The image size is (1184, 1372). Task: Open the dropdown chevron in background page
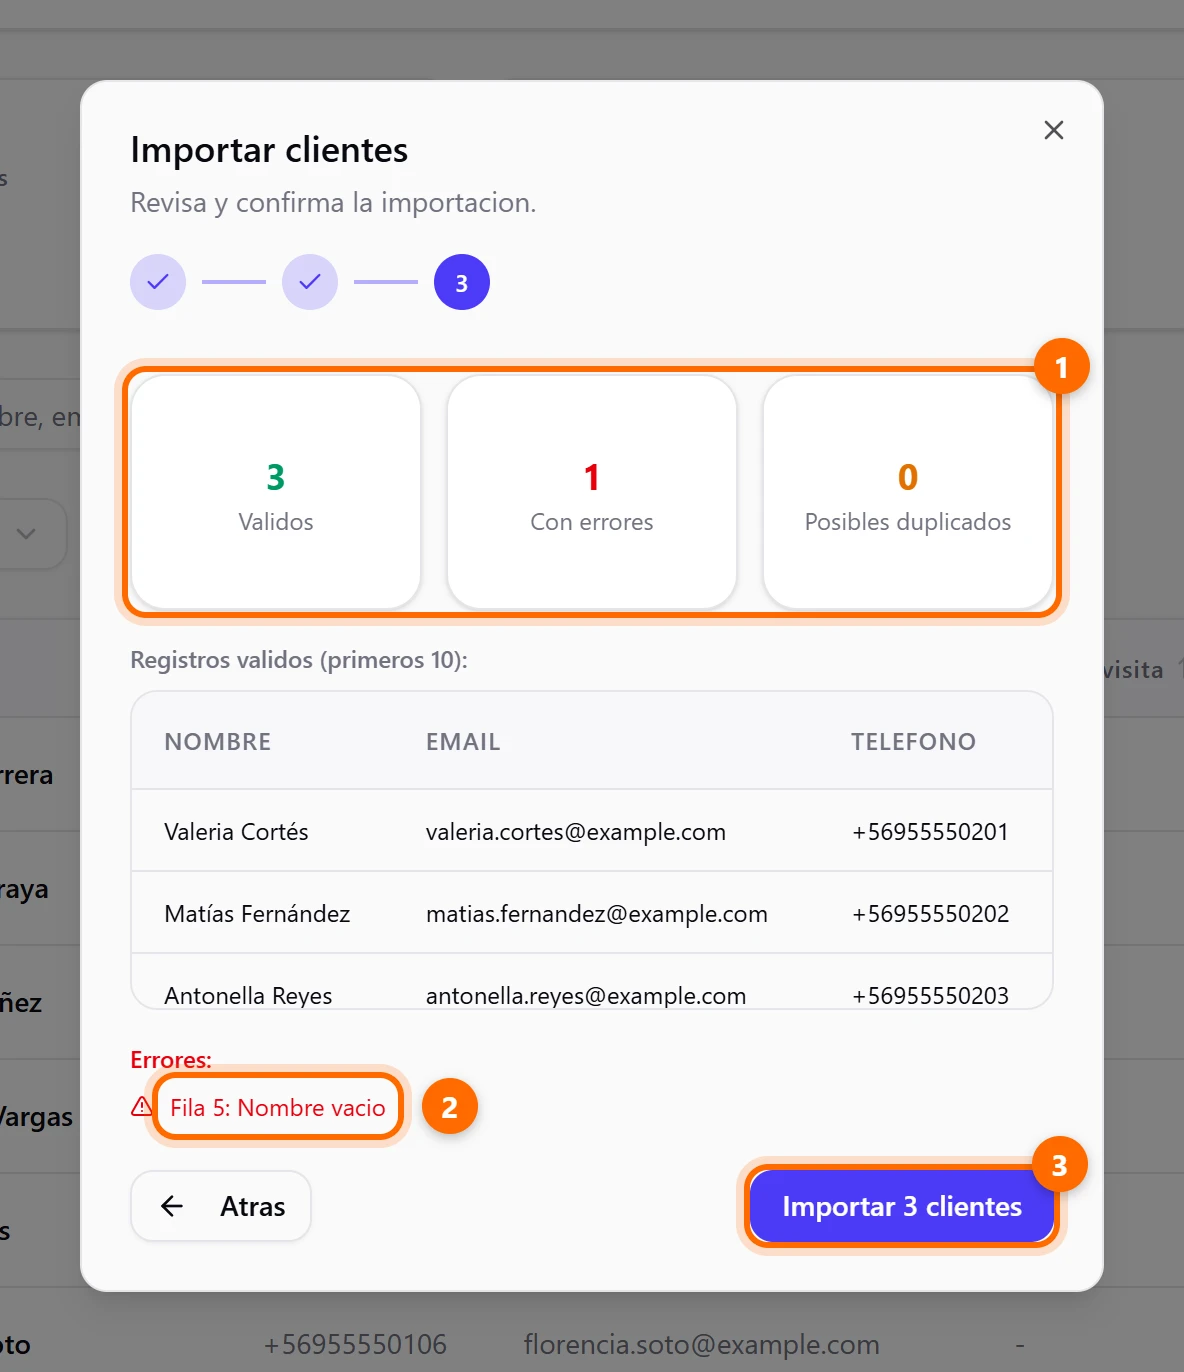26,534
